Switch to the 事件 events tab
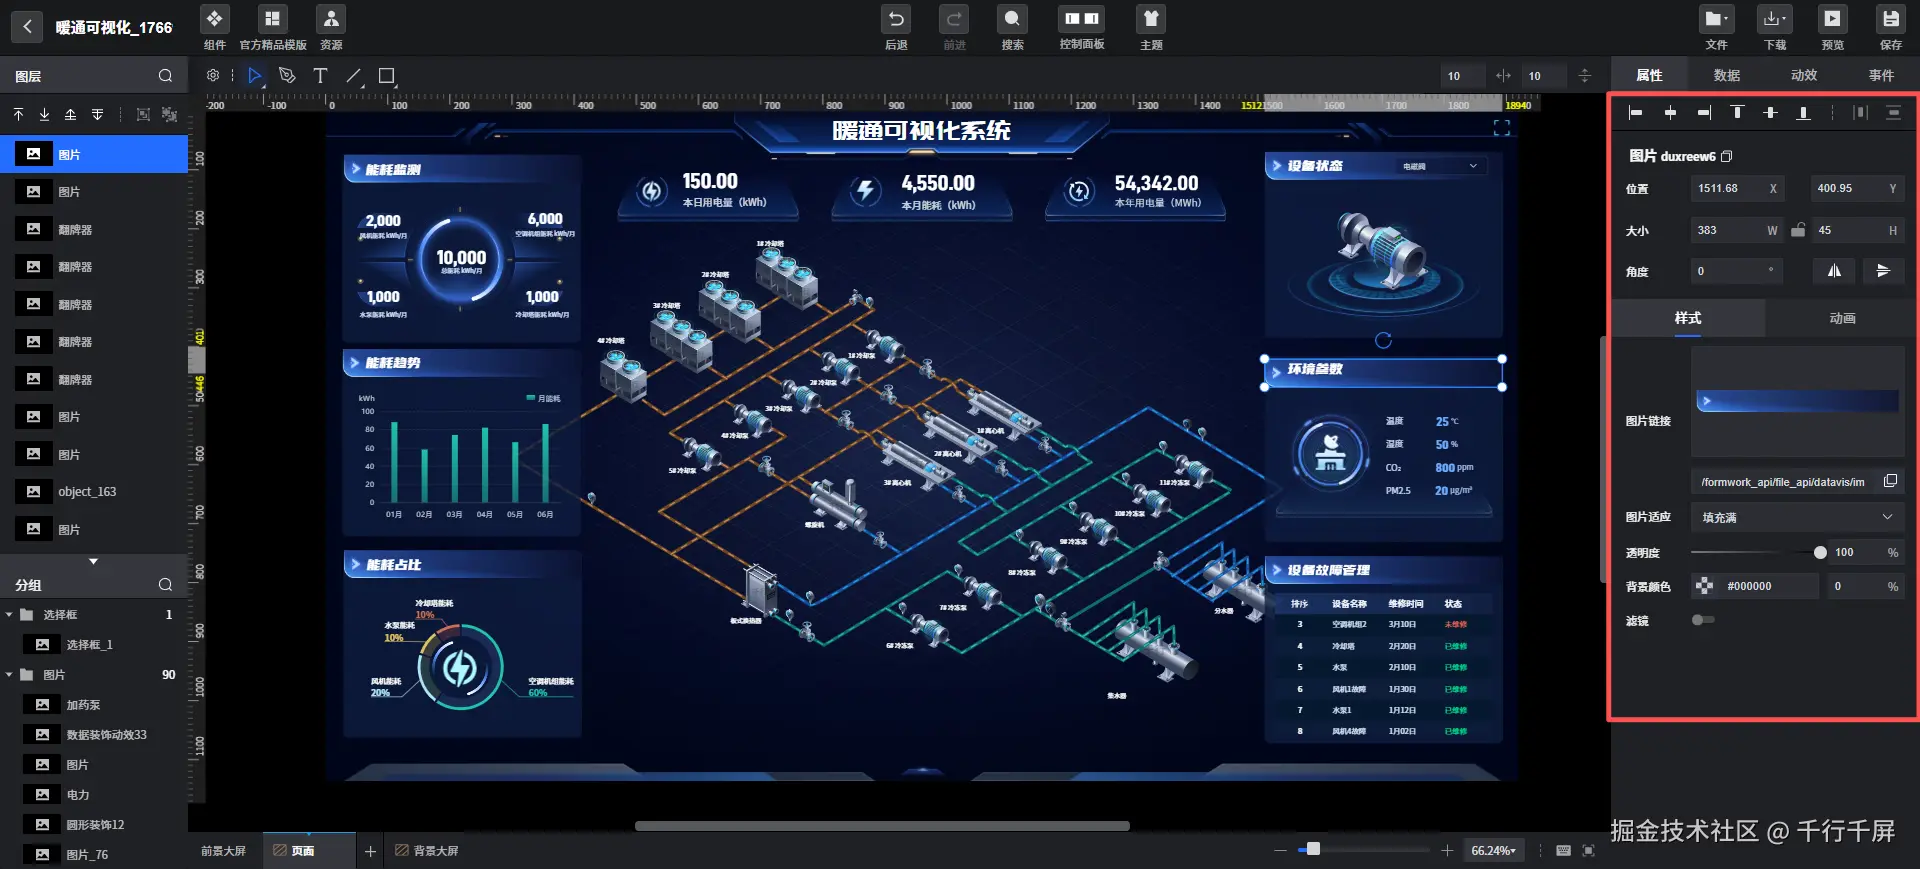Viewport: 1920px width, 869px height. pos(1880,75)
